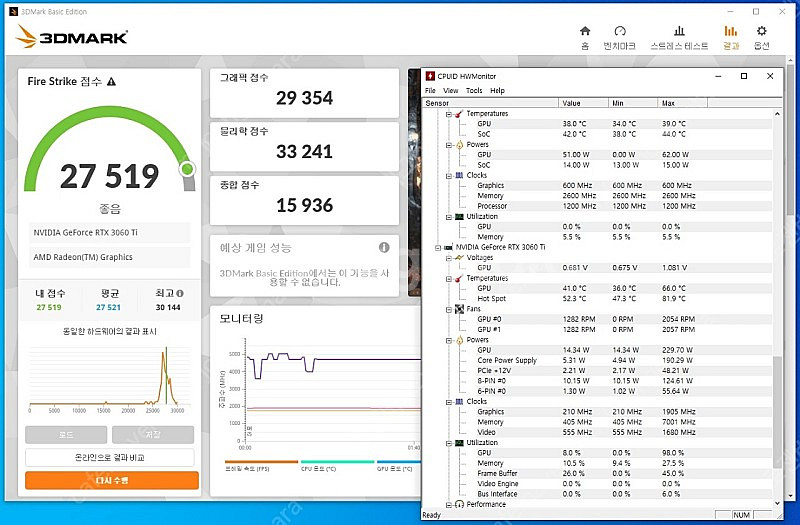Click the NVIDIA GeForce RTX 3060 Ti device icon

click(x=448, y=247)
